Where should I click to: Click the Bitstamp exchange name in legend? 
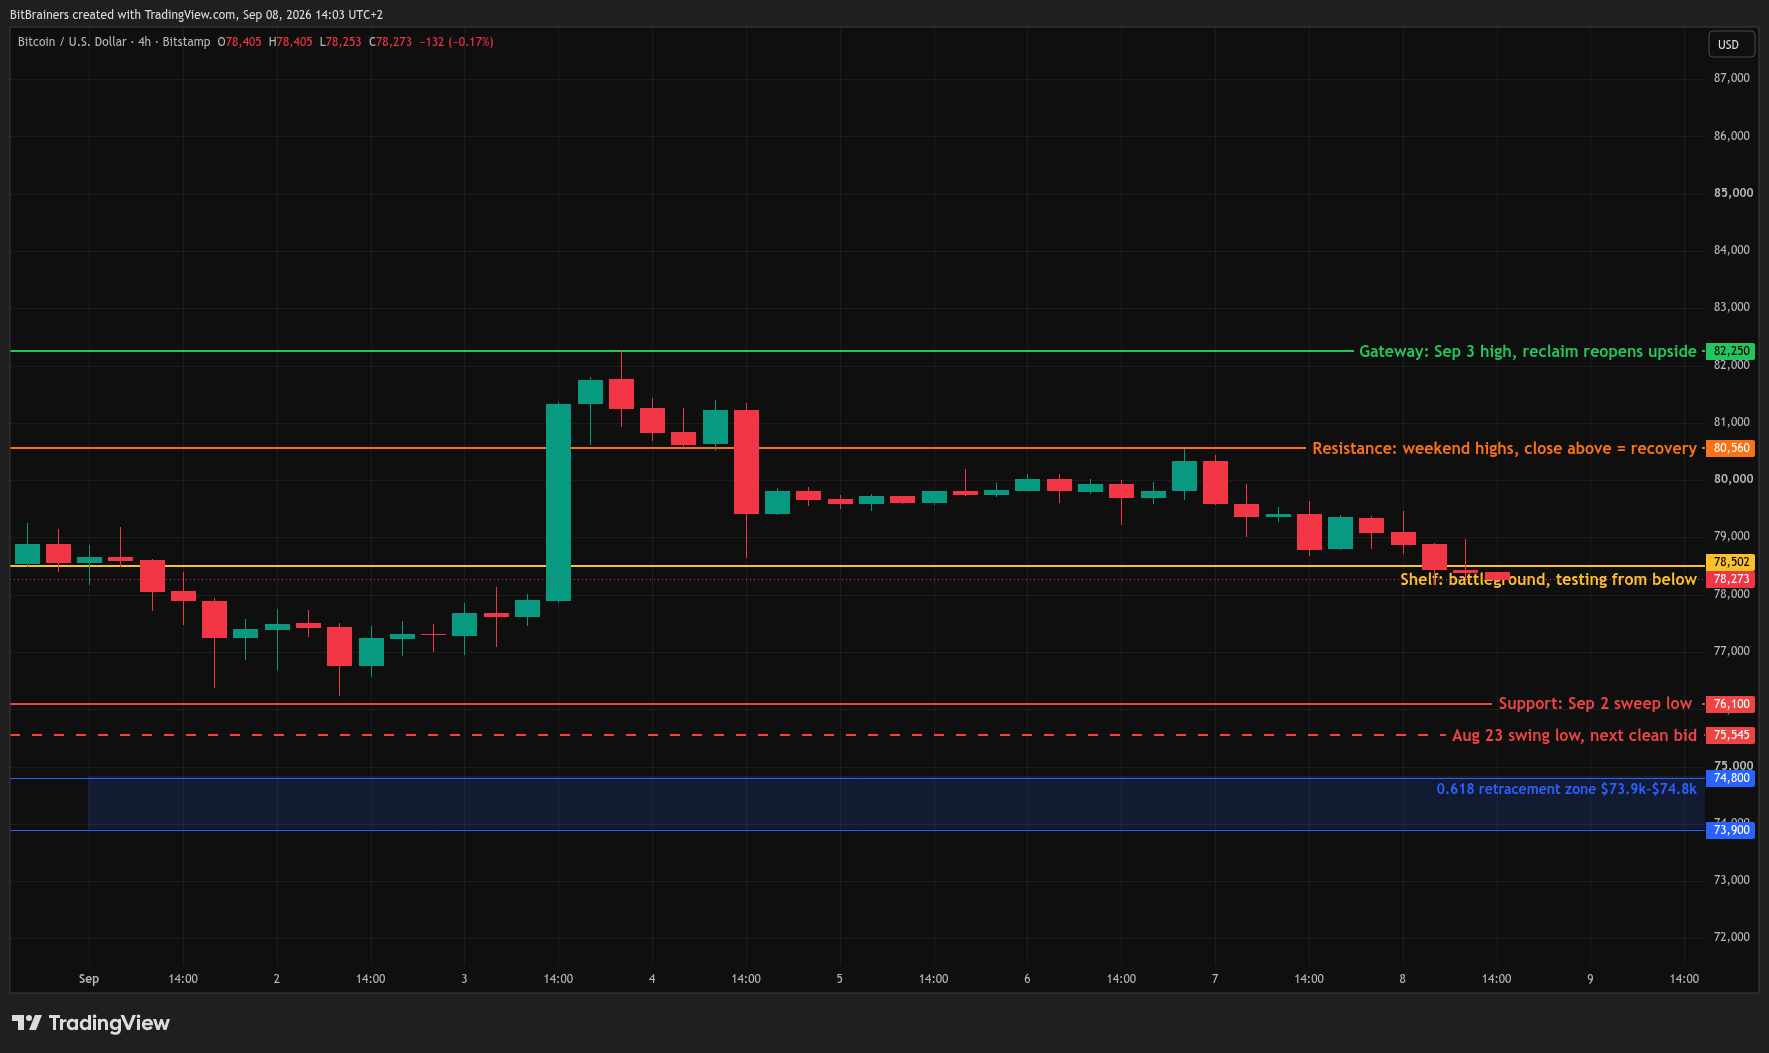click(186, 42)
